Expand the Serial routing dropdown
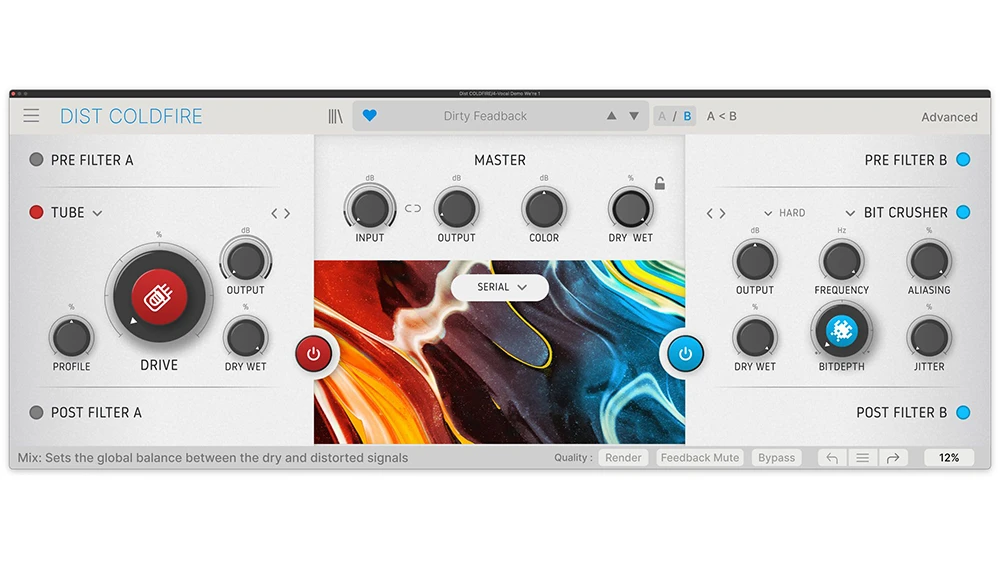The width and height of the screenshot is (1000, 562). tap(500, 287)
